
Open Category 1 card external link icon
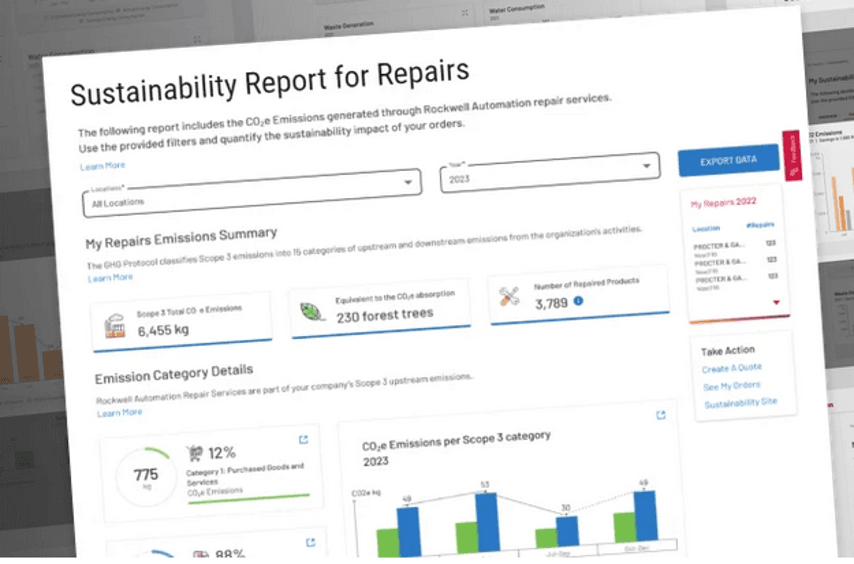(x=303, y=439)
